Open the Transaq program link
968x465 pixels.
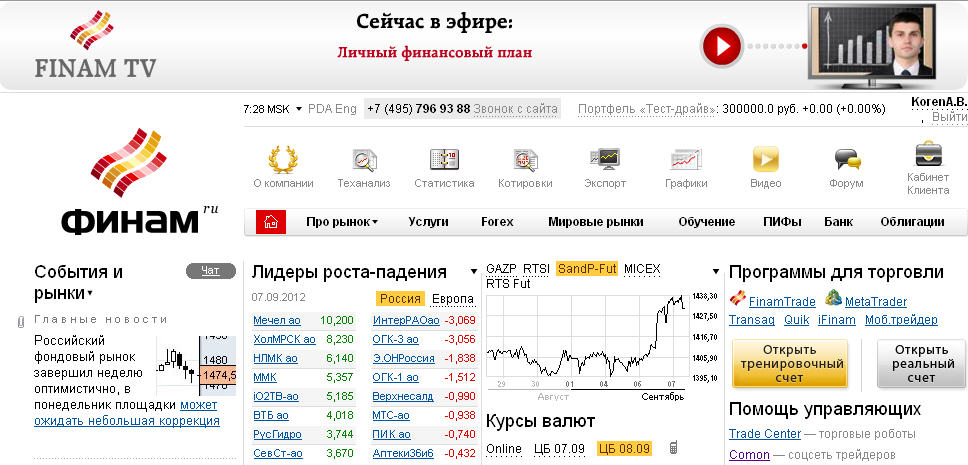751,320
